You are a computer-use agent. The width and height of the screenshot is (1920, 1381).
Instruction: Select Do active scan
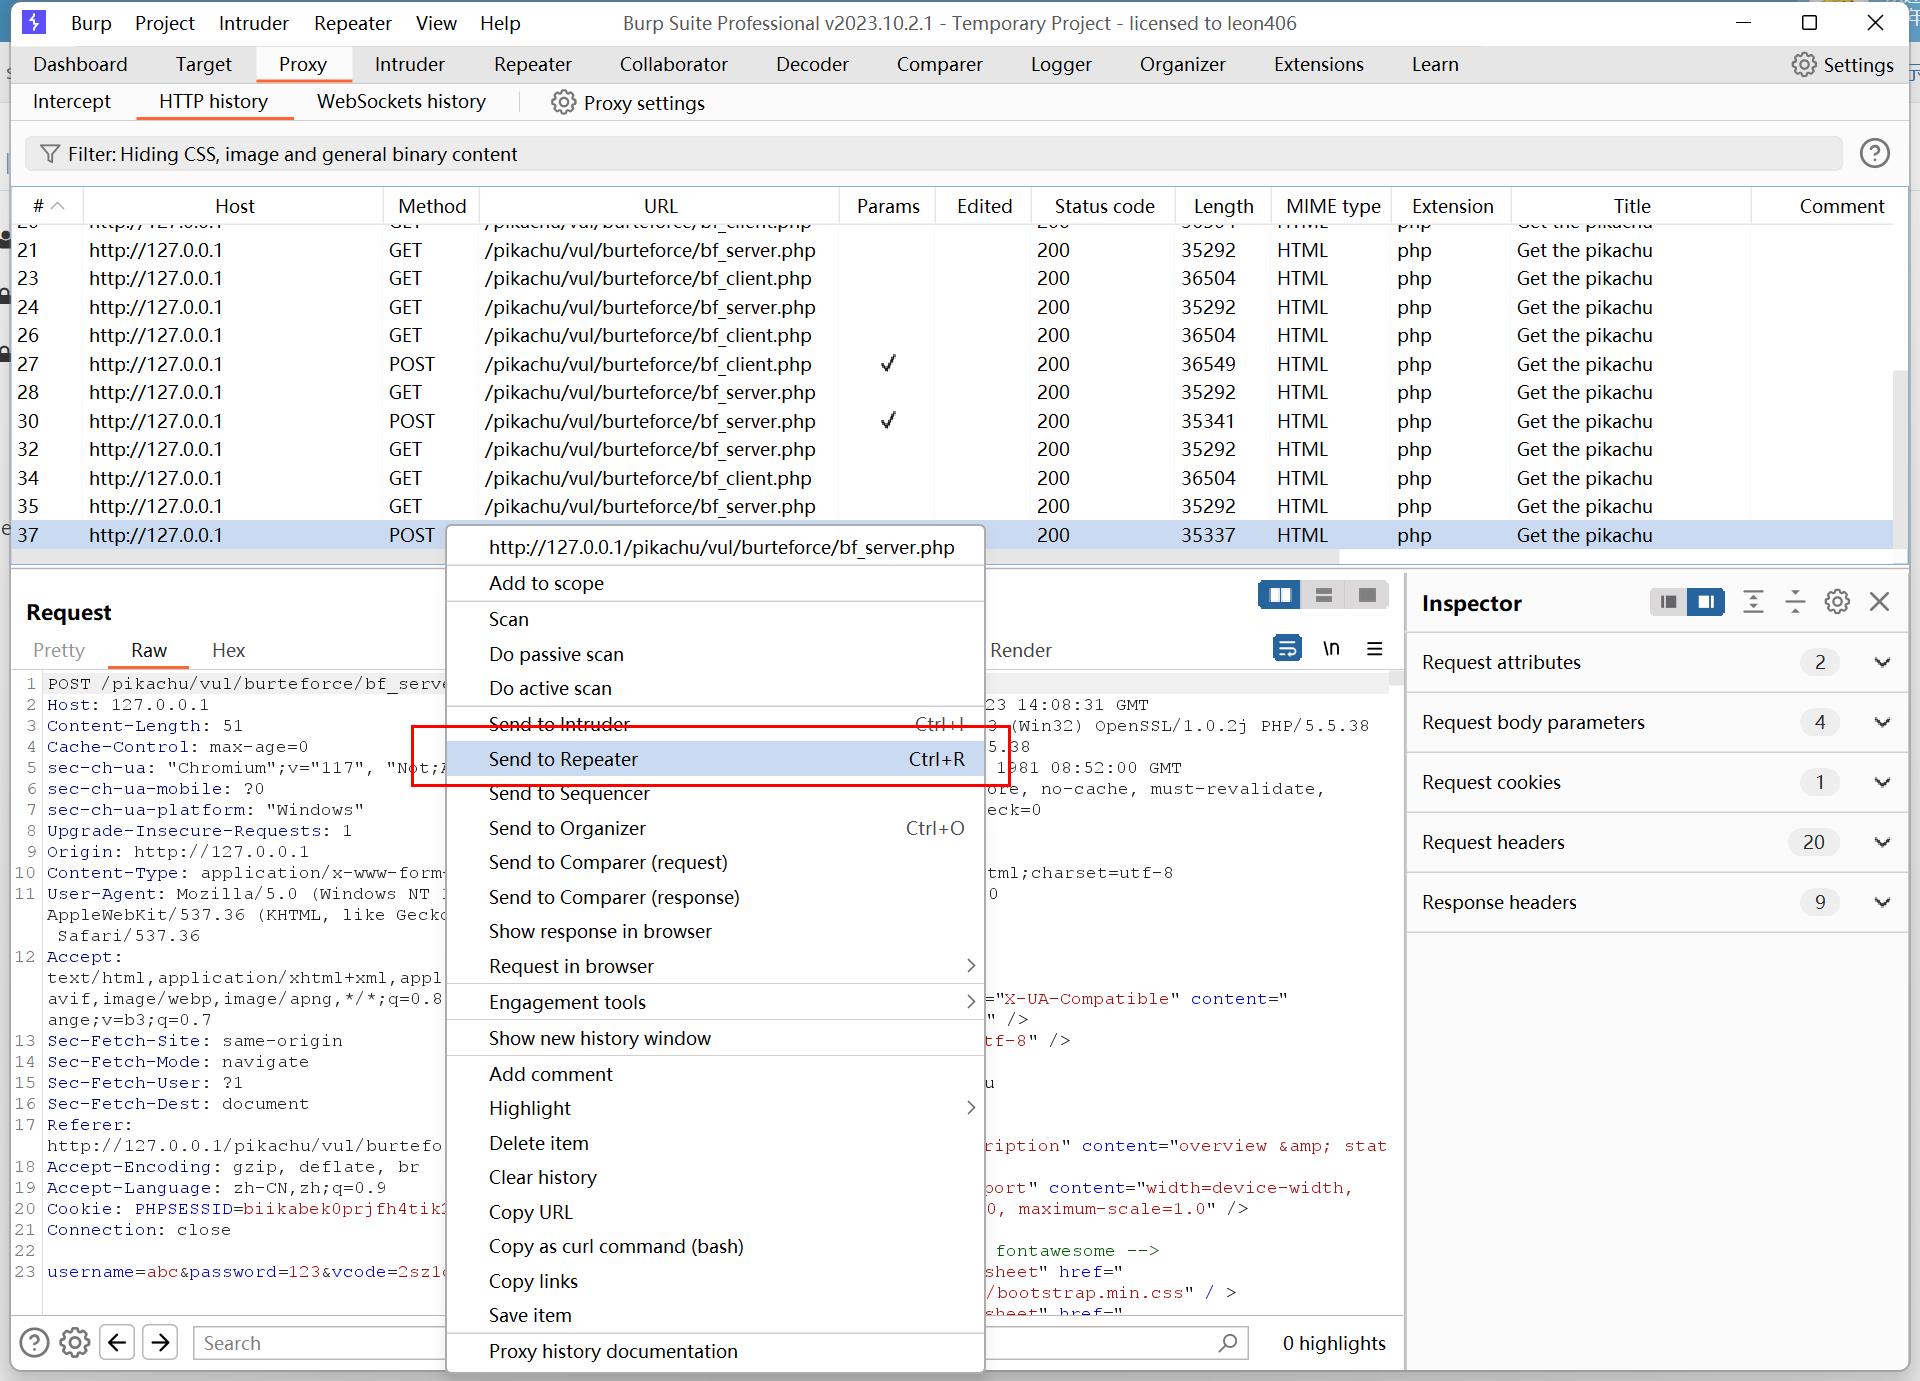pyautogui.click(x=715, y=688)
